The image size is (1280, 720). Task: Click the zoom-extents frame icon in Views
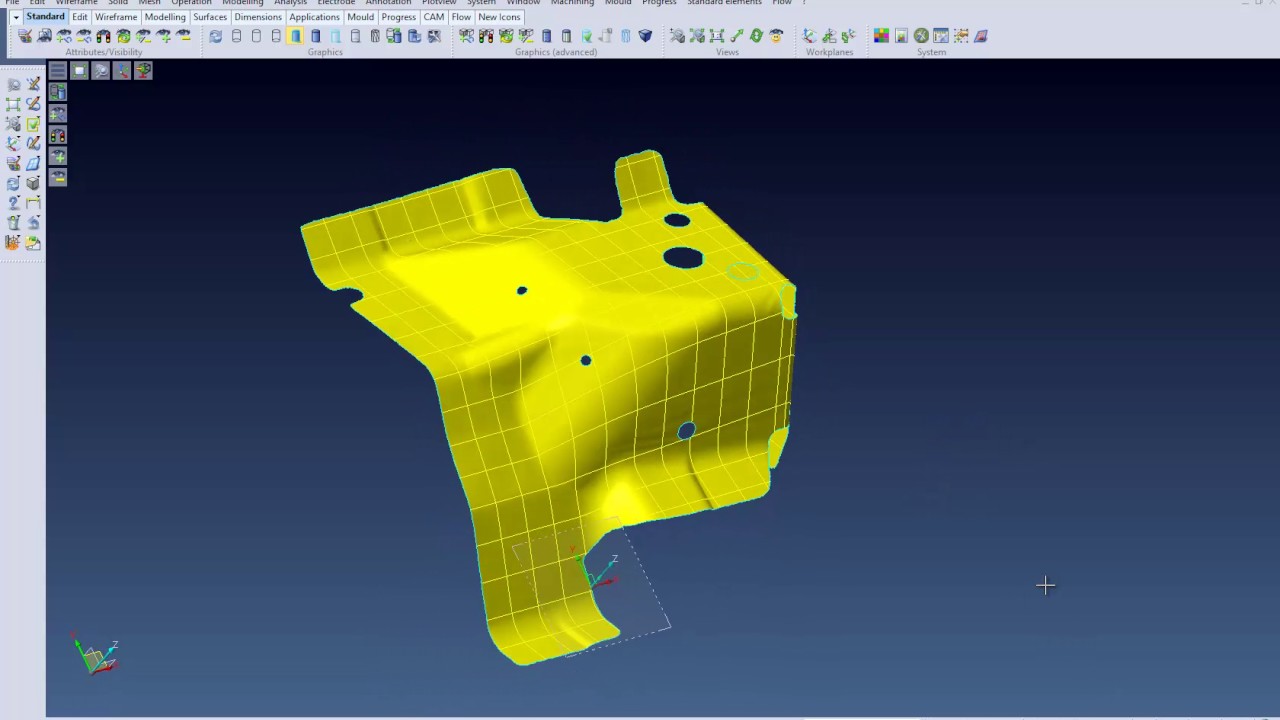click(x=717, y=36)
